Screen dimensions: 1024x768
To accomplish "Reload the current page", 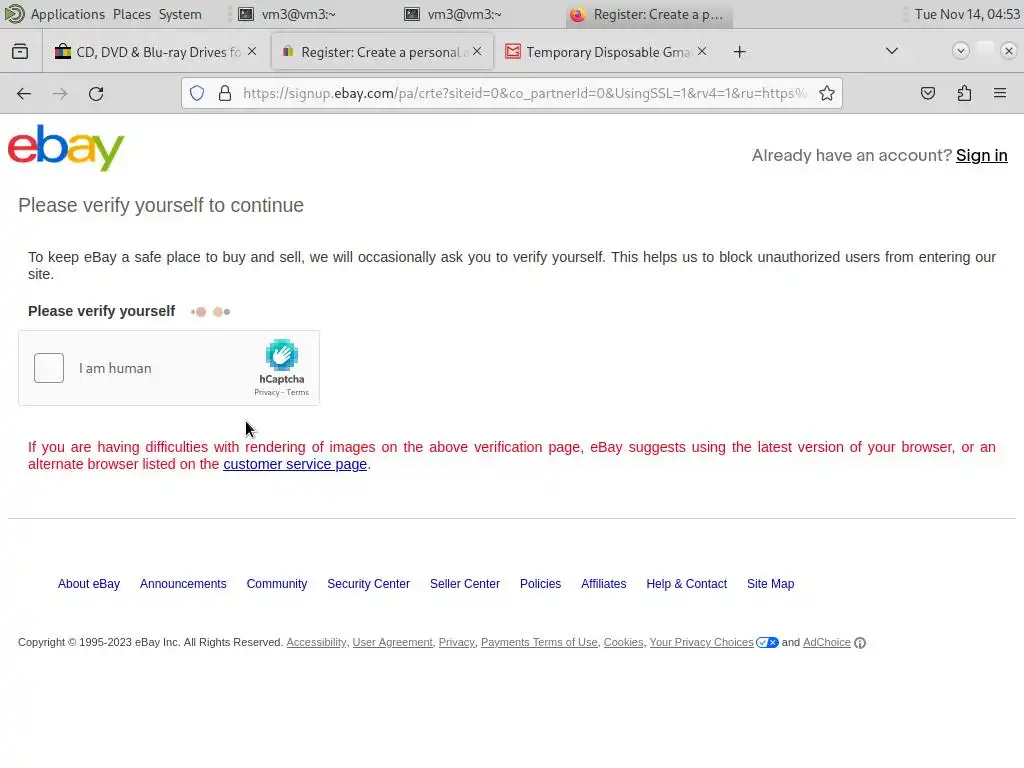I will (x=96, y=93).
